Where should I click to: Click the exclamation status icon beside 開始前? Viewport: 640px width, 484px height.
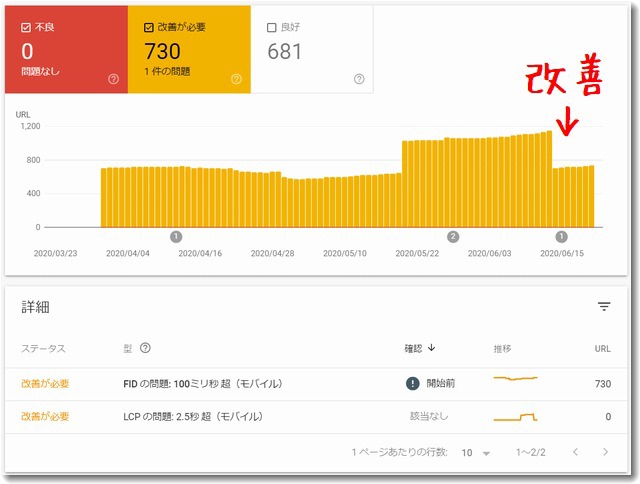point(412,383)
